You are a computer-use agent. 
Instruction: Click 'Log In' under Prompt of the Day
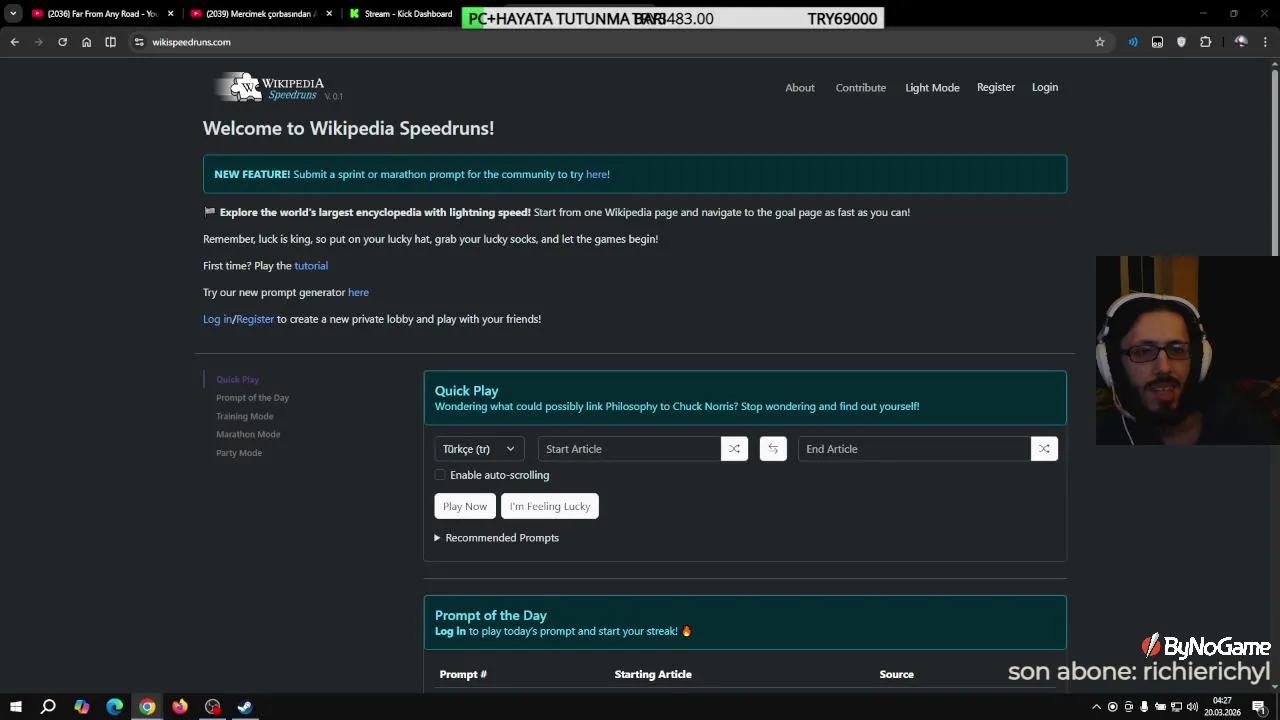(x=450, y=631)
